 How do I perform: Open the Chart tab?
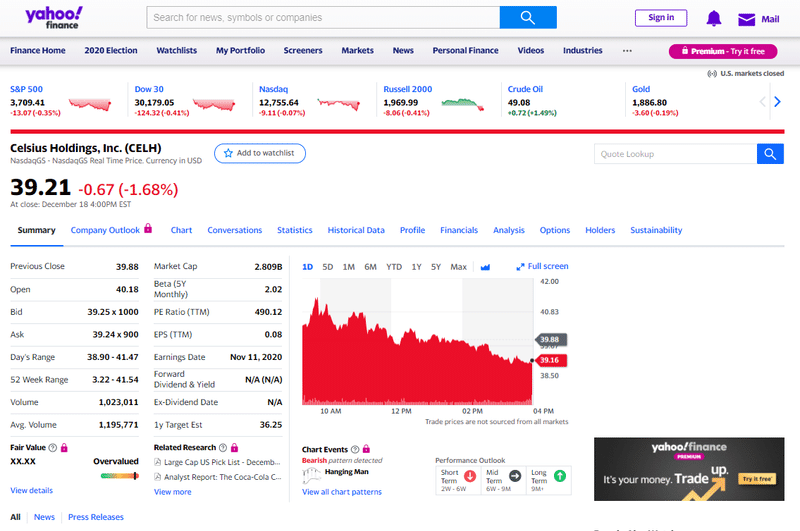coord(181,230)
